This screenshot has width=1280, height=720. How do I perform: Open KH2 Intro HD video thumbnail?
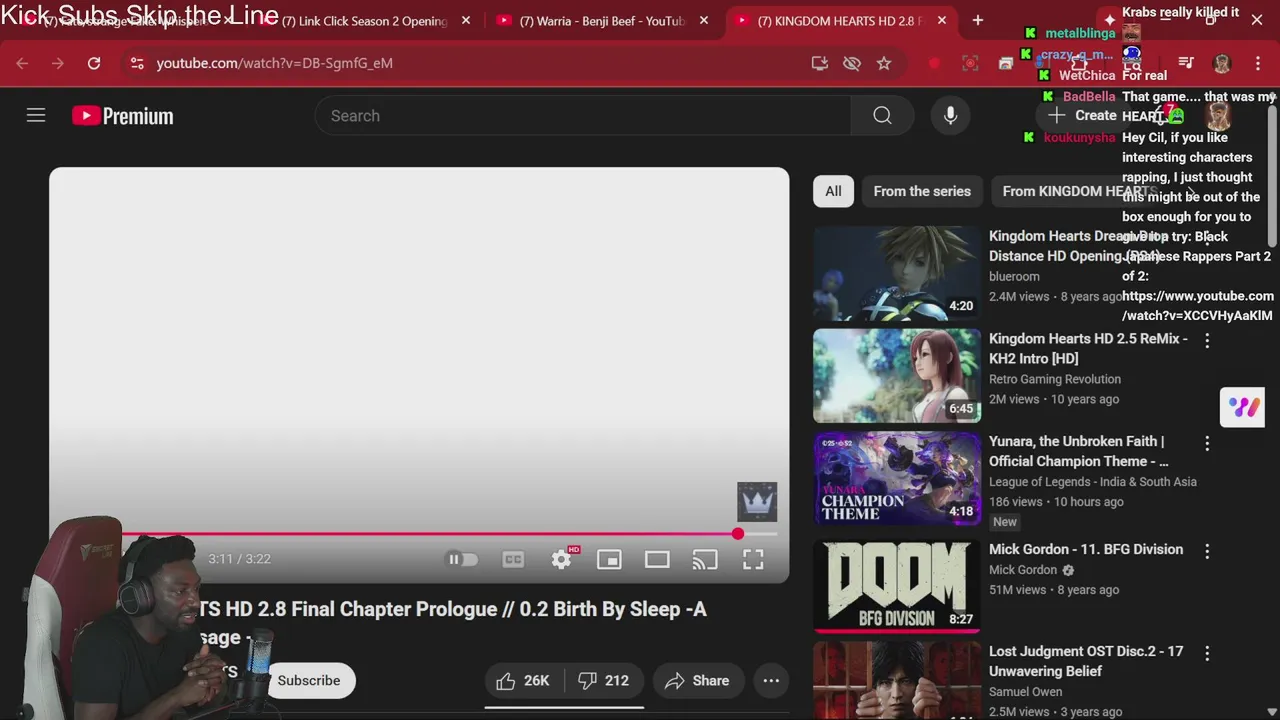pyautogui.click(x=897, y=376)
